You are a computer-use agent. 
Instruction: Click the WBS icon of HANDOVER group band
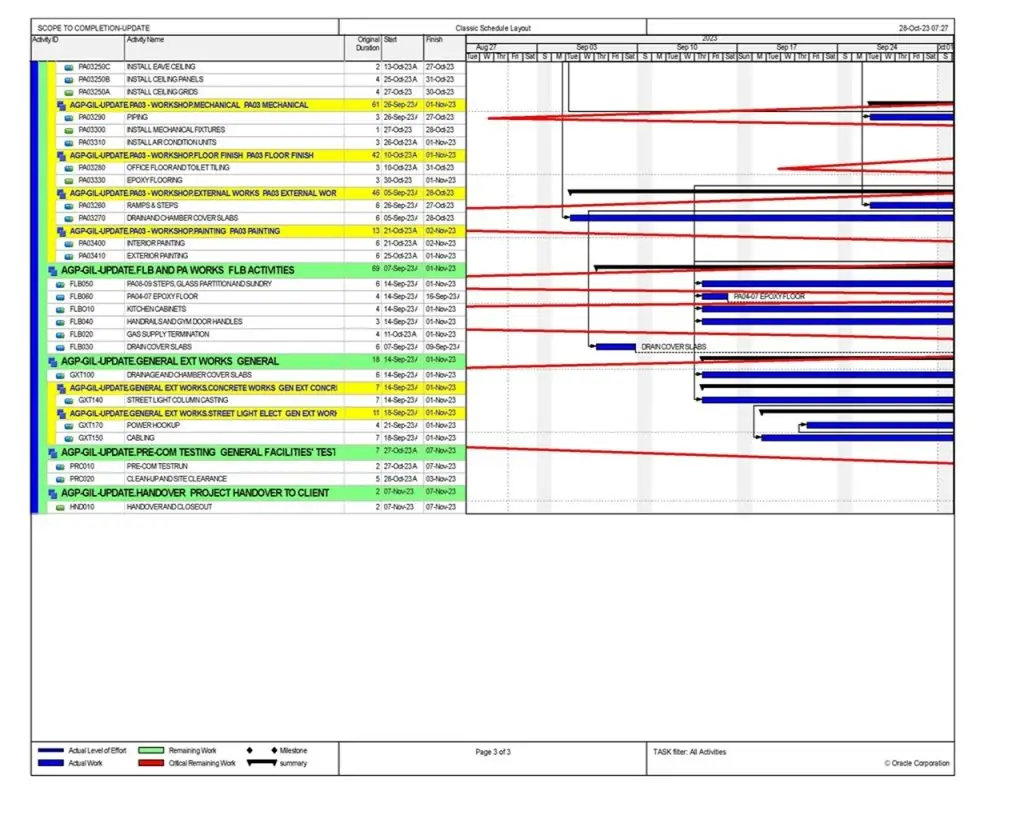click(52, 493)
